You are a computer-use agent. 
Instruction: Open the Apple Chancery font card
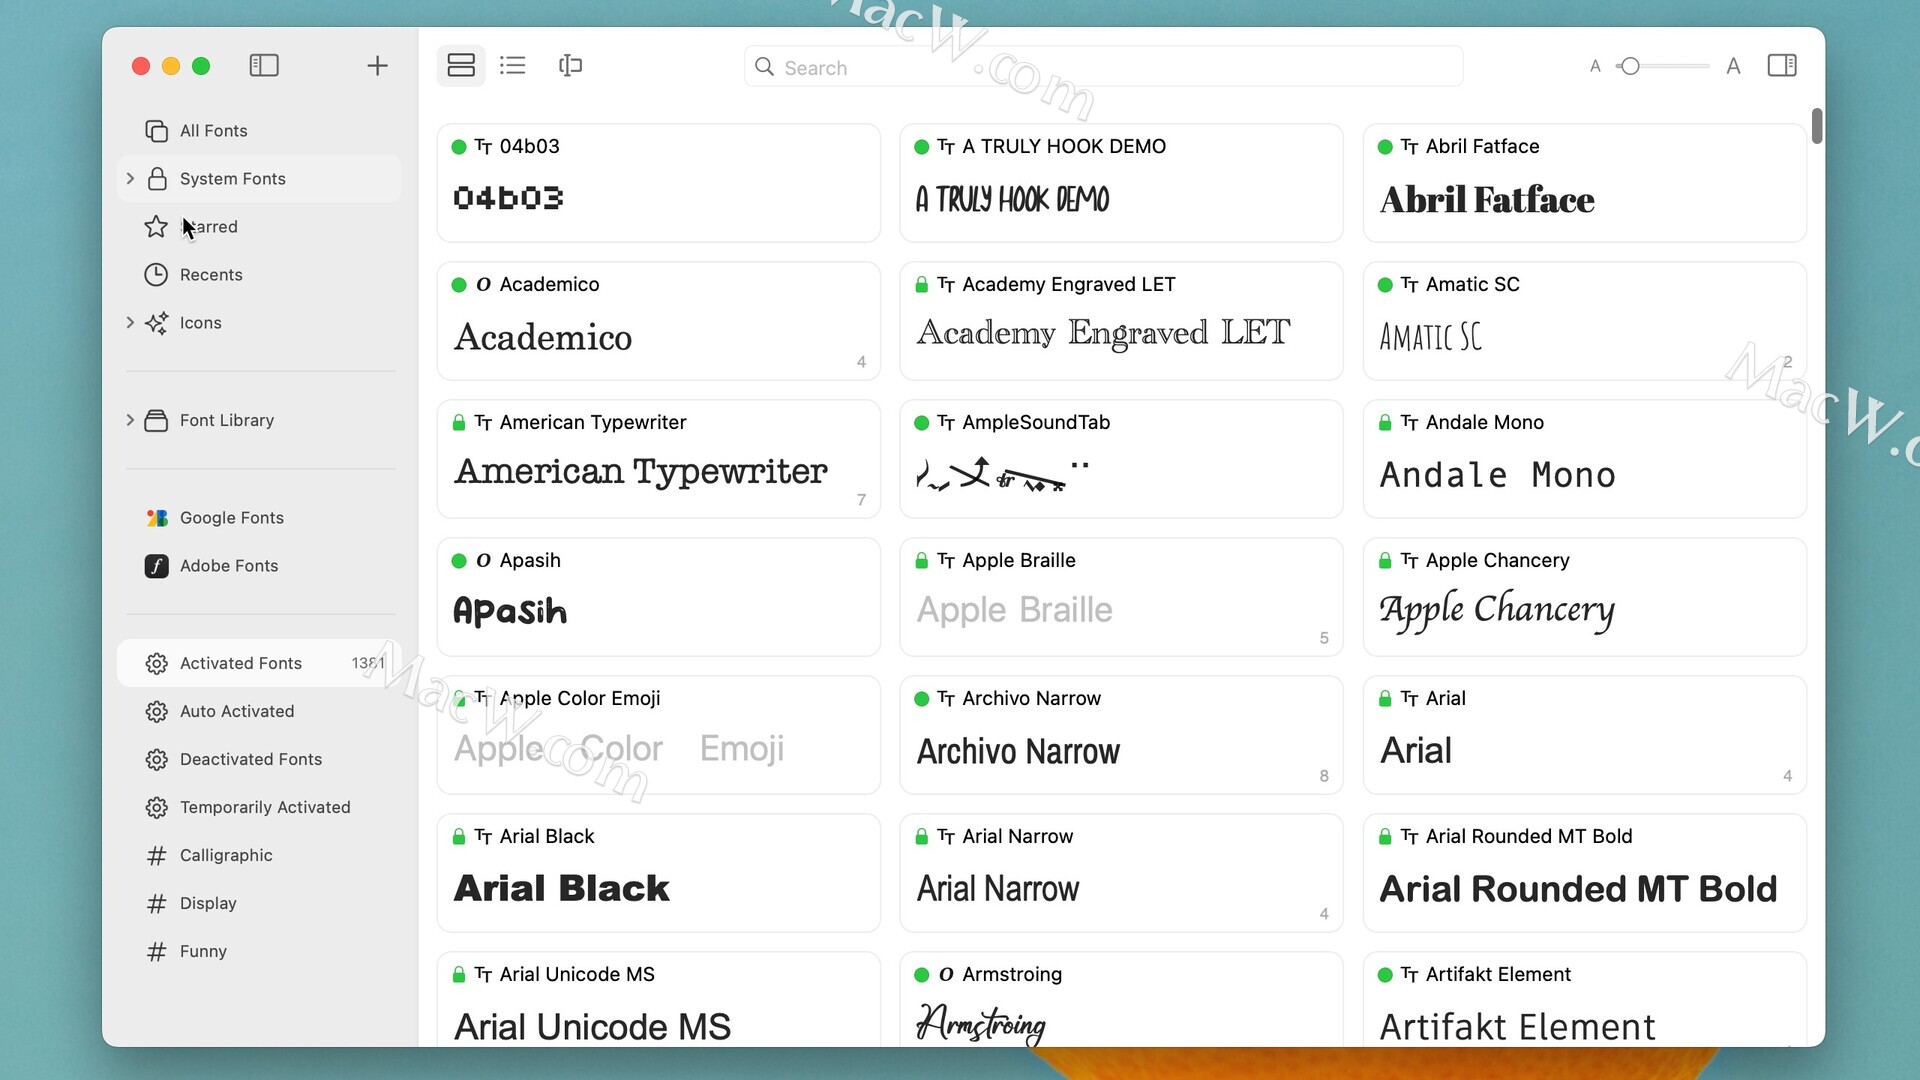click(1585, 597)
